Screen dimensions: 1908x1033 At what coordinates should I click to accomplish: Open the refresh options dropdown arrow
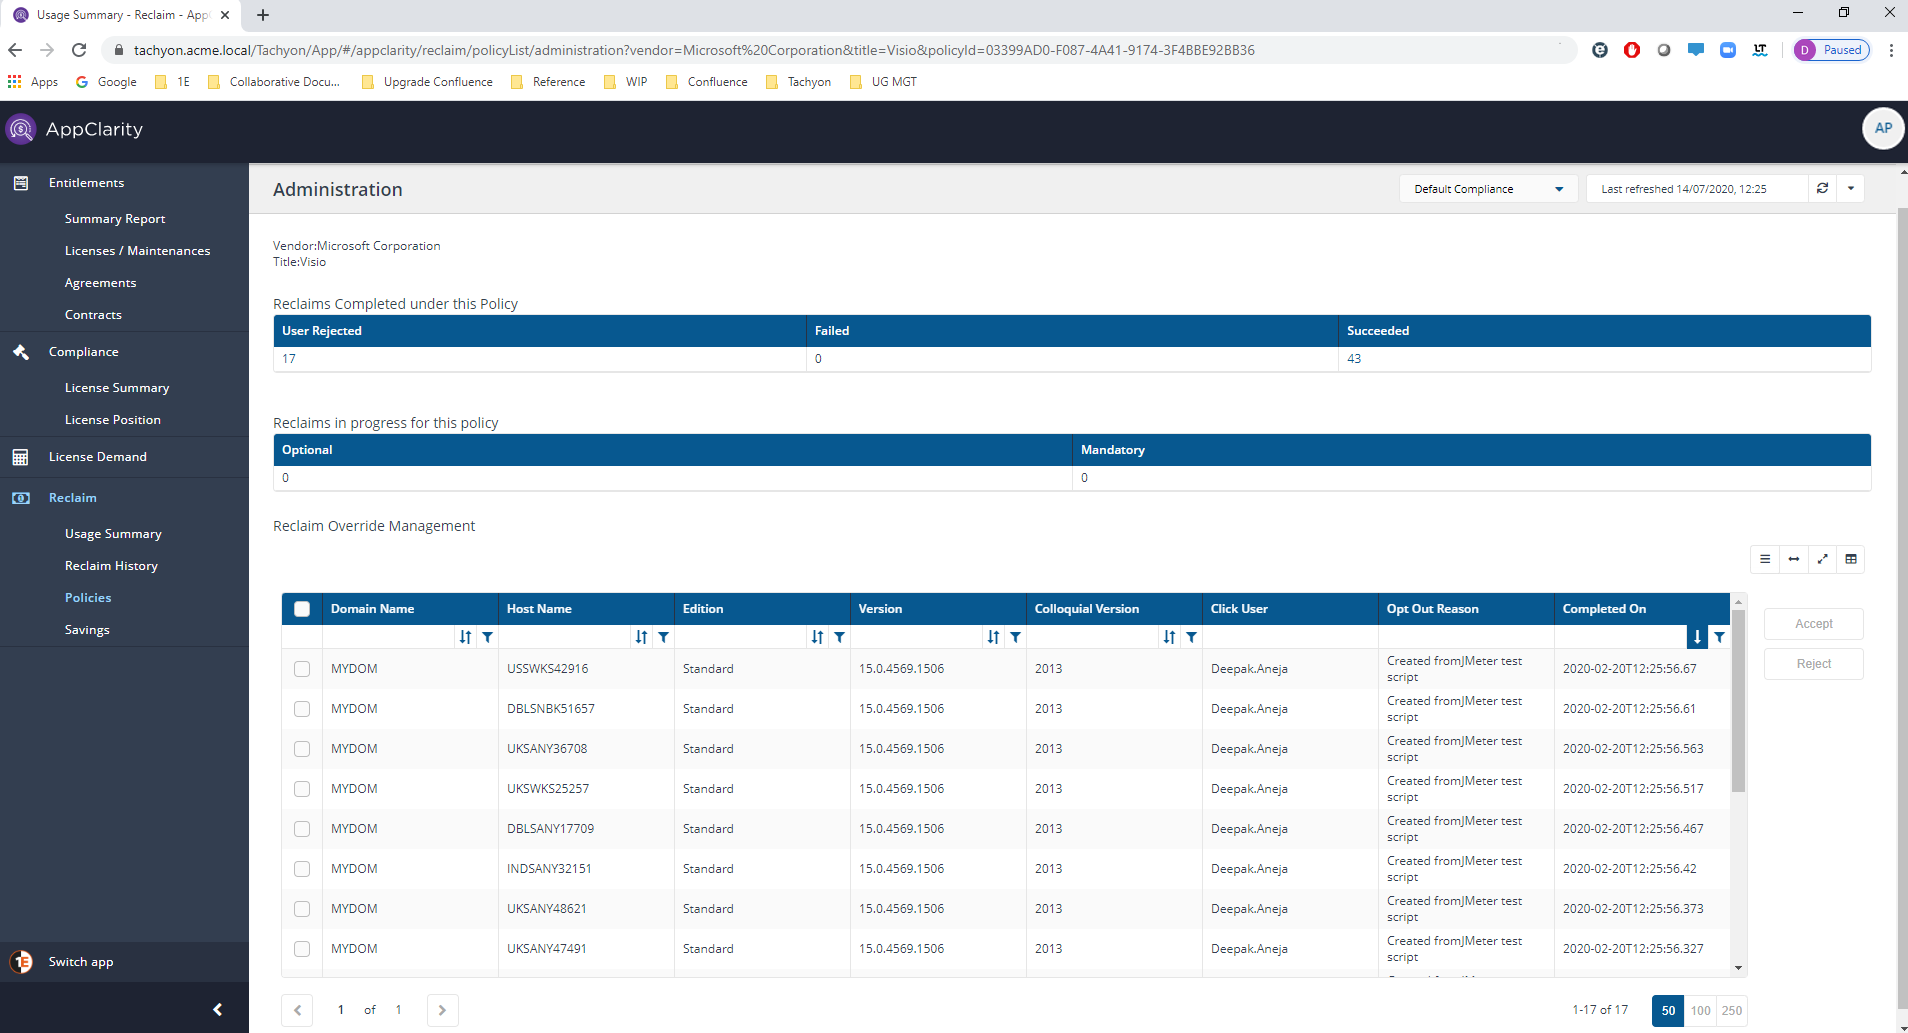(1851, 188)
